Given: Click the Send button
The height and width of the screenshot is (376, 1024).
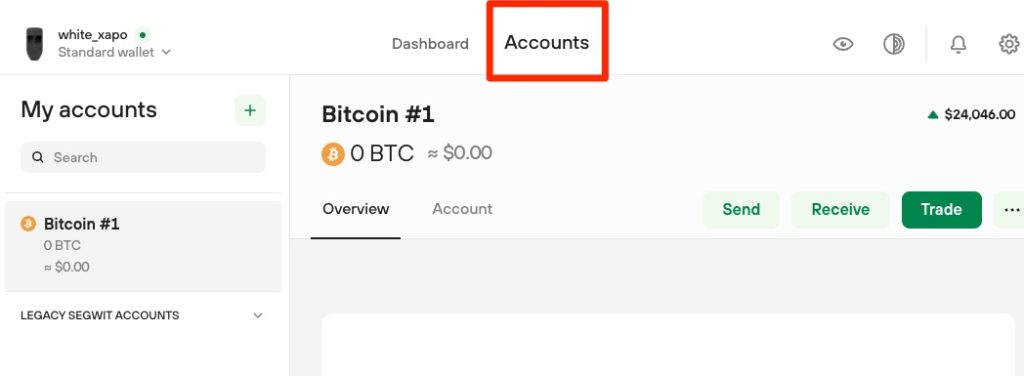Looking at the screenshot, I should click(x=741, y=210).
